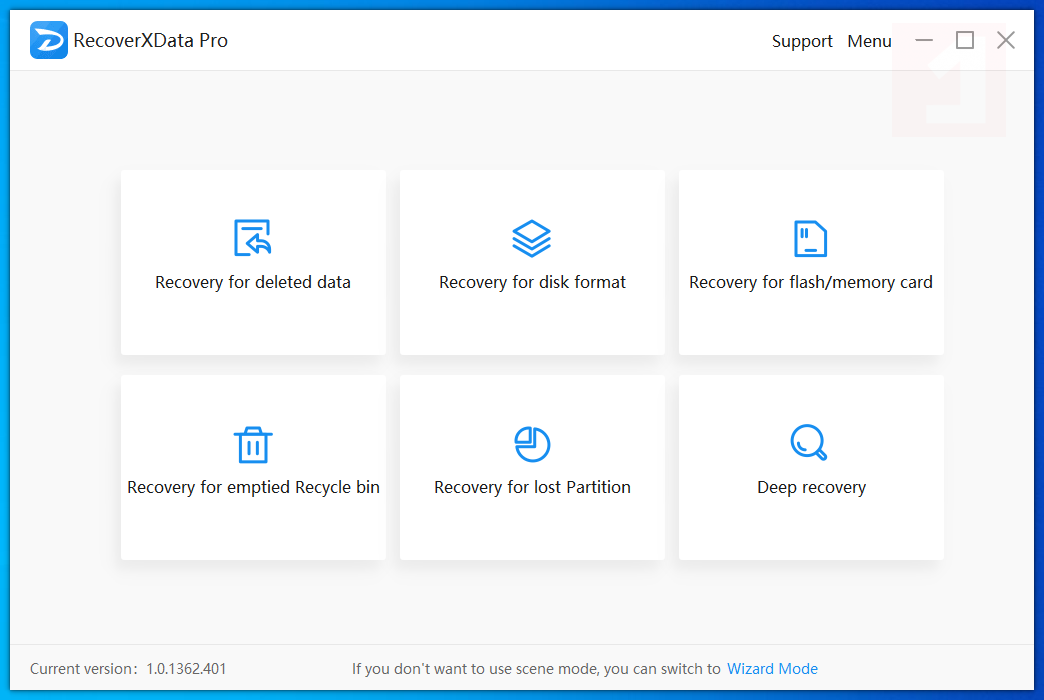
Task: Select Recovery for flash/memory card label
Action: 810,282
